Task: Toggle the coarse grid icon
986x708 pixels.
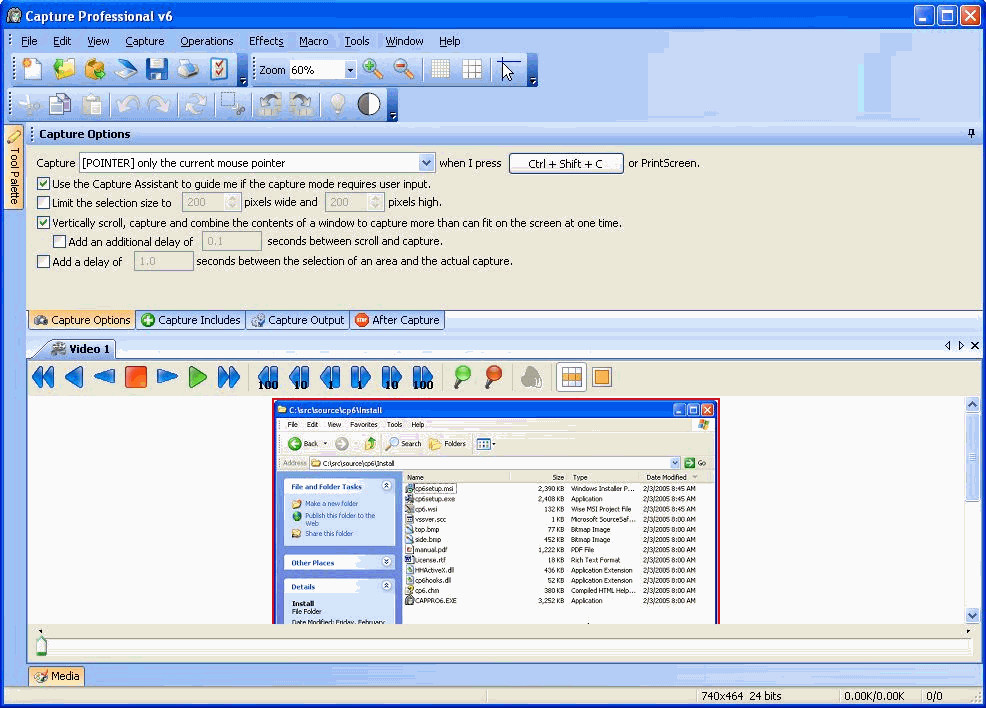Action: tap(472, 69)
